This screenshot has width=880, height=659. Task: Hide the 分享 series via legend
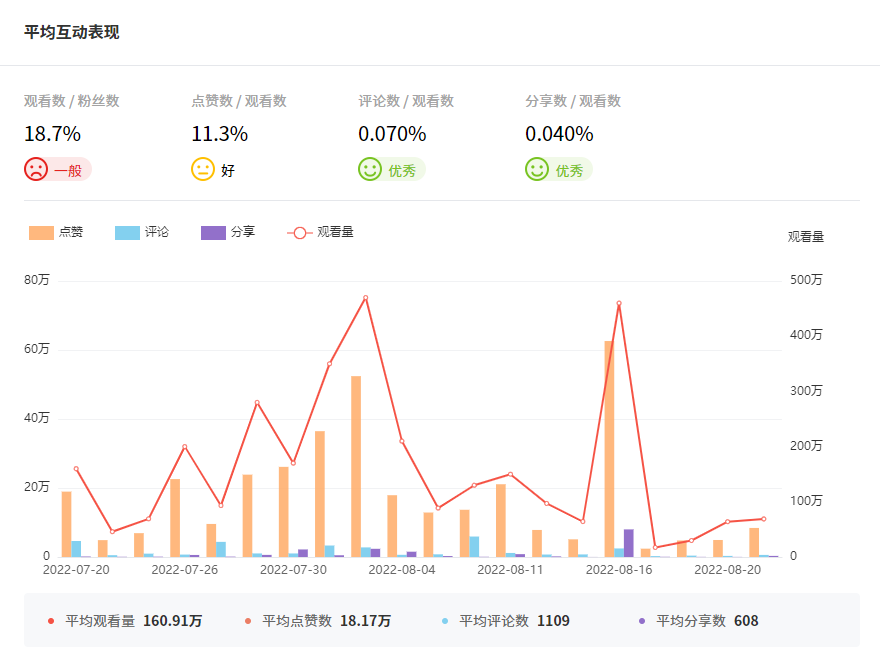242,232
